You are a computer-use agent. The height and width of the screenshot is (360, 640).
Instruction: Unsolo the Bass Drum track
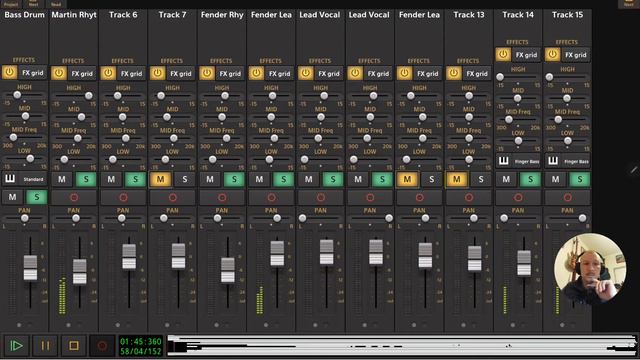37,197
